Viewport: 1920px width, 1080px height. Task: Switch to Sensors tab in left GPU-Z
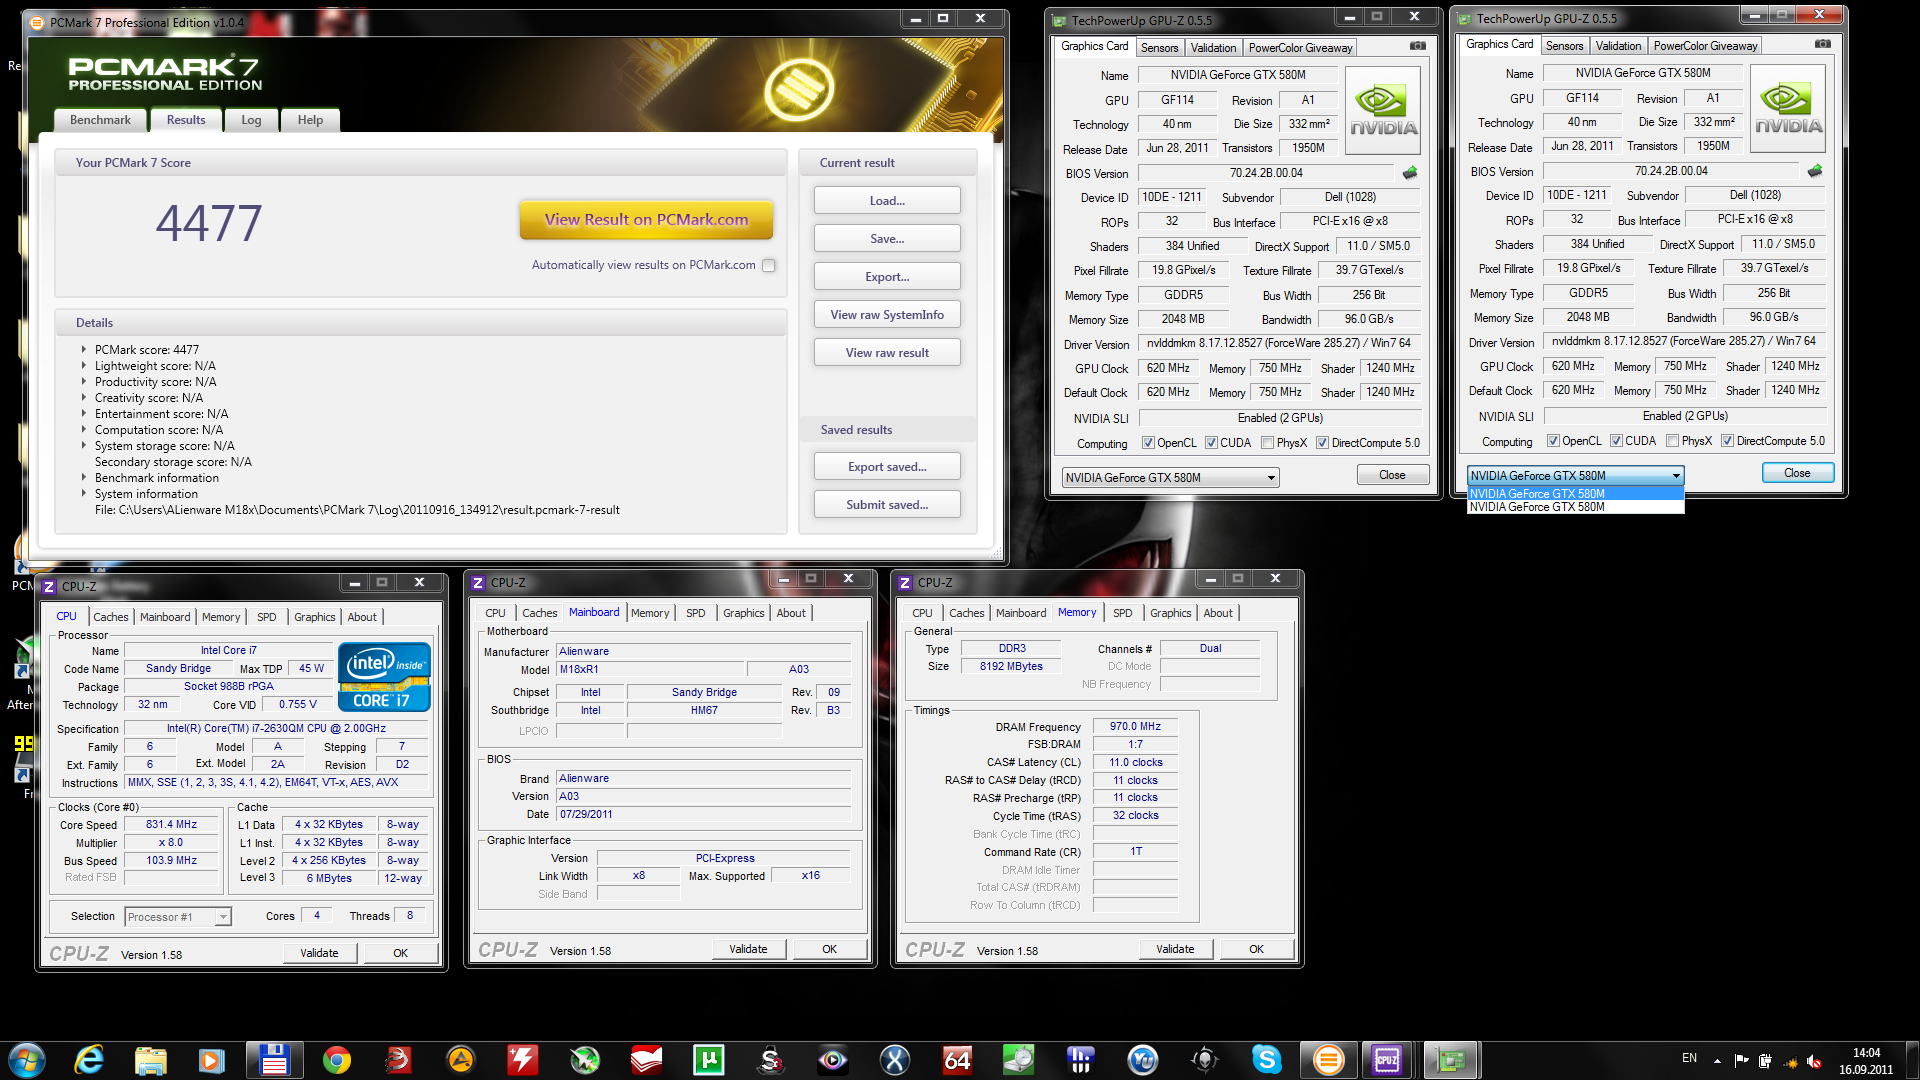point(1159,48)
